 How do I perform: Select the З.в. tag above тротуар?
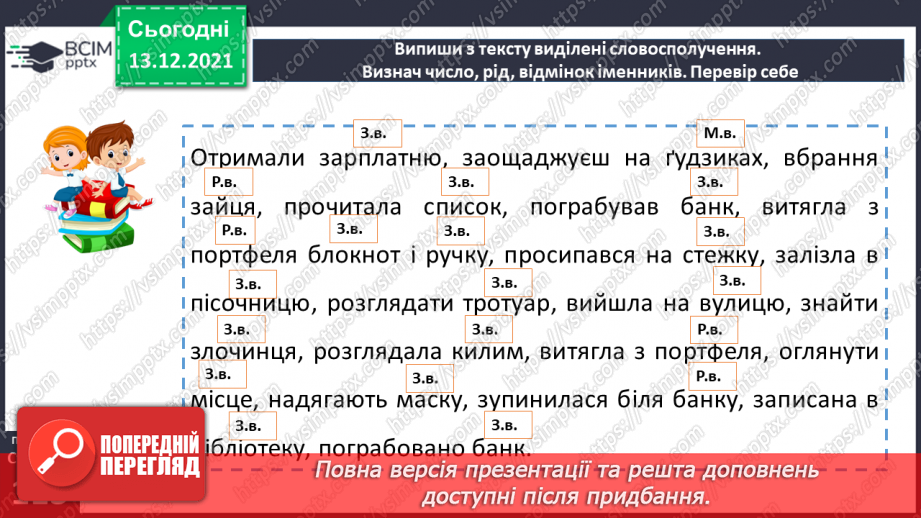pos(508,282)
